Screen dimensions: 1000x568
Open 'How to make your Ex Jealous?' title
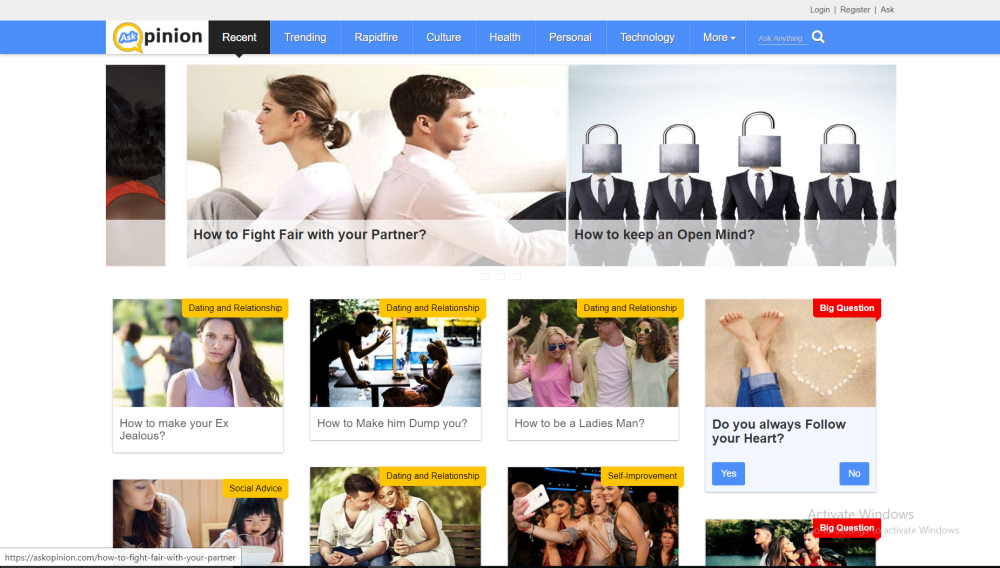[173, 429]
